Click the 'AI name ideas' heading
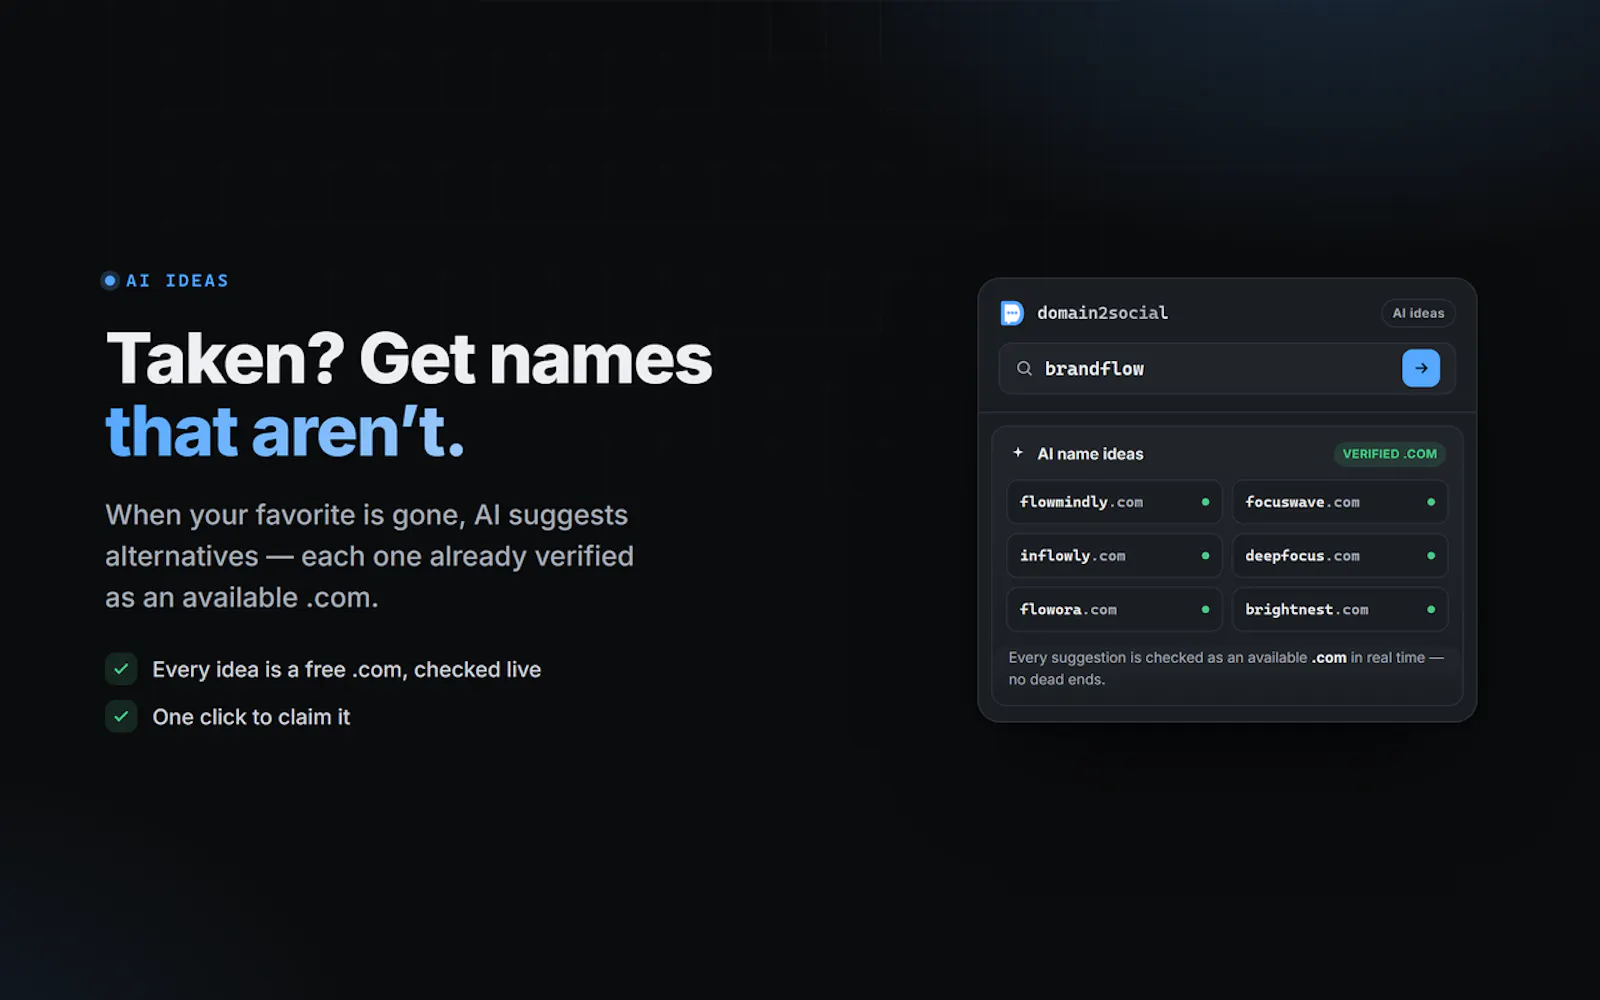The image size is (1600, 1000). [x=1090, y=454]
